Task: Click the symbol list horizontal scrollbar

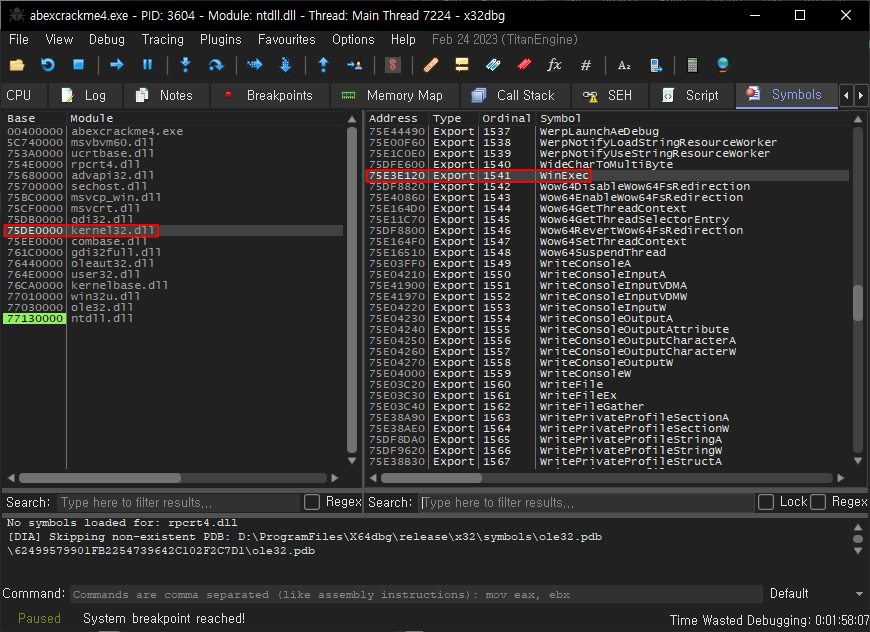Action: pos(432,478)
